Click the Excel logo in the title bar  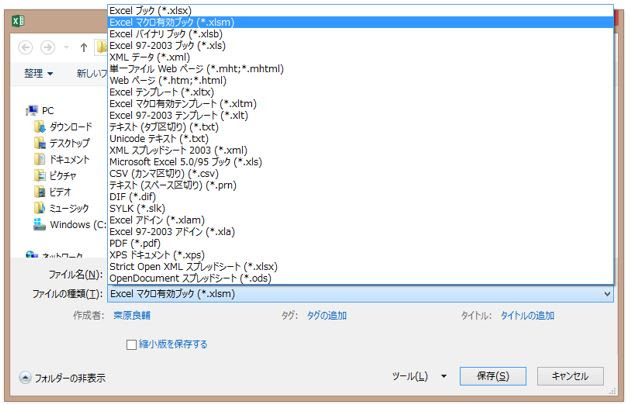(18, 21)
